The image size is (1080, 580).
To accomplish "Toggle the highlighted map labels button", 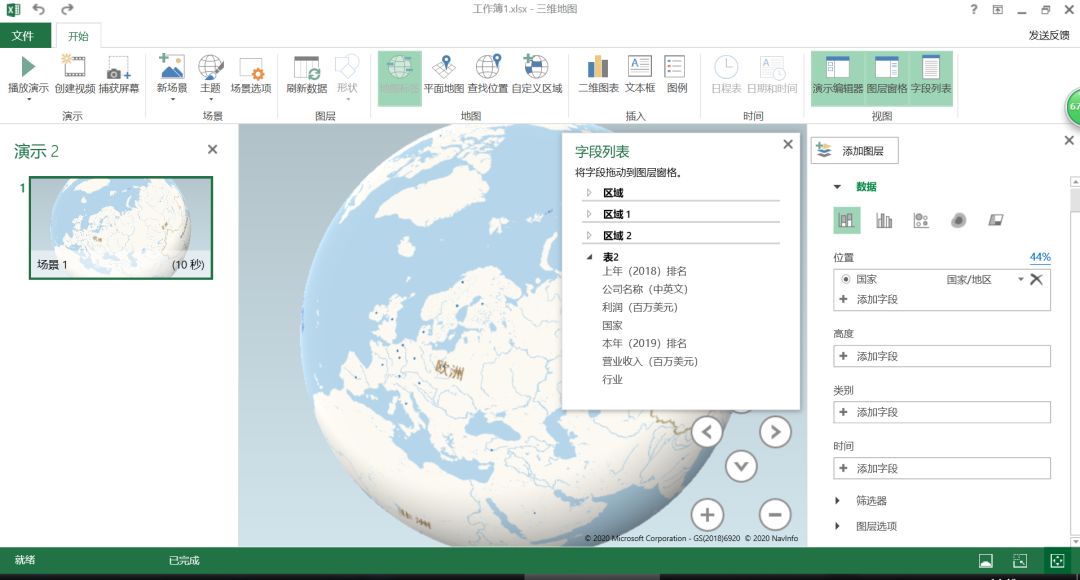I will 399,78.
